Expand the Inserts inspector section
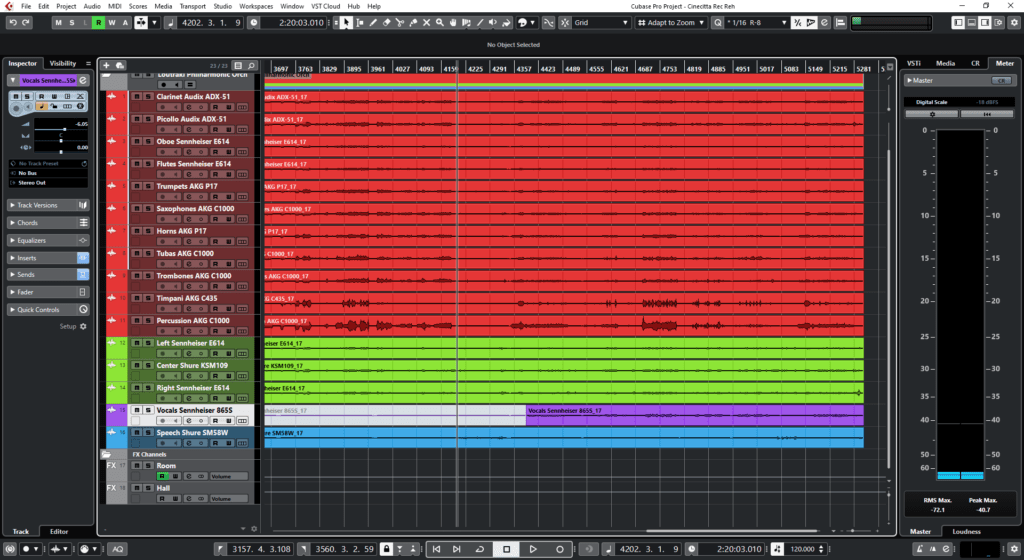 tap(47, 258)
